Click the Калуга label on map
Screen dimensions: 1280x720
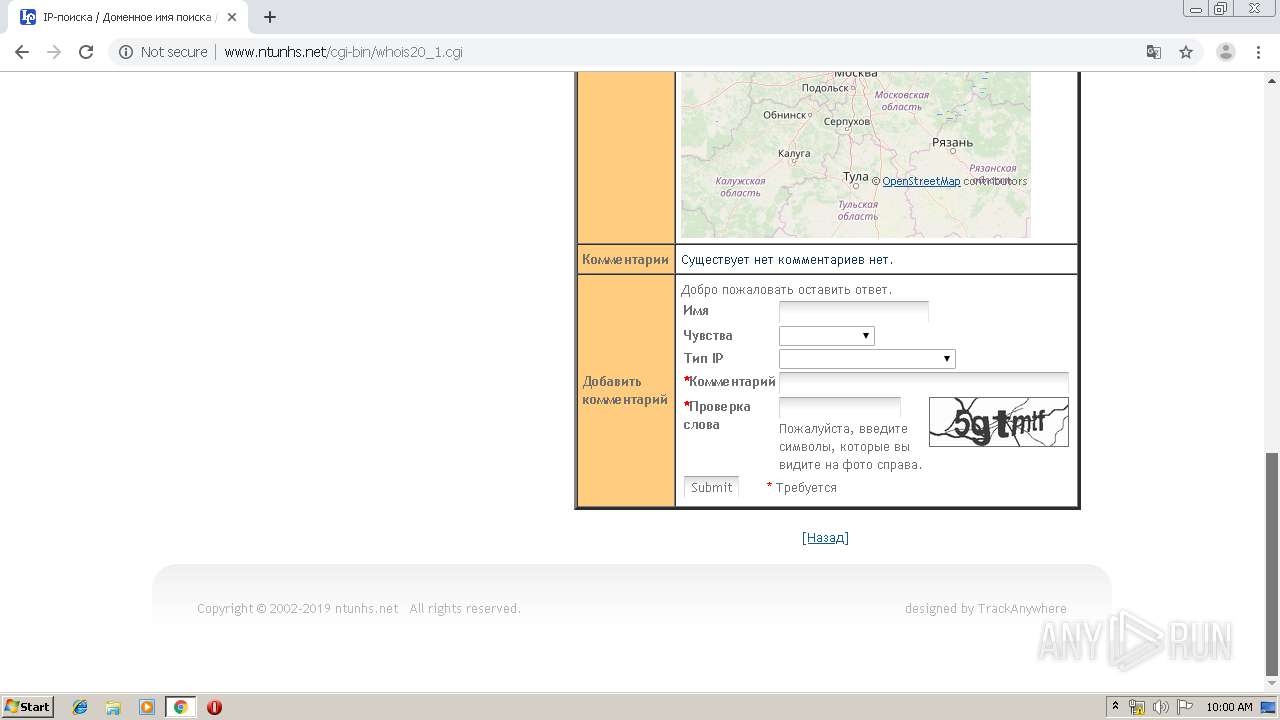pyautogui.click(x=794, y=153)
